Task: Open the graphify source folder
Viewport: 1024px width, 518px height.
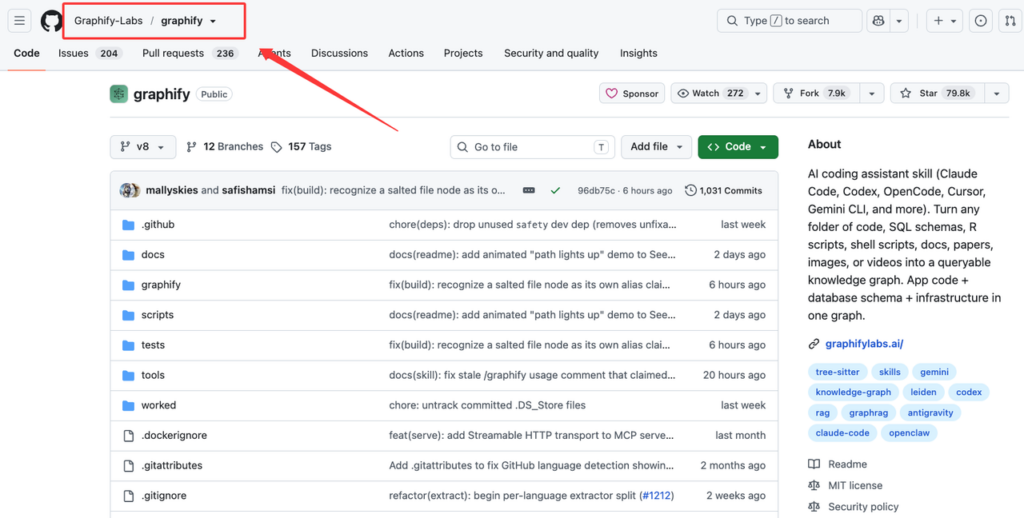Action: [161, 285]
